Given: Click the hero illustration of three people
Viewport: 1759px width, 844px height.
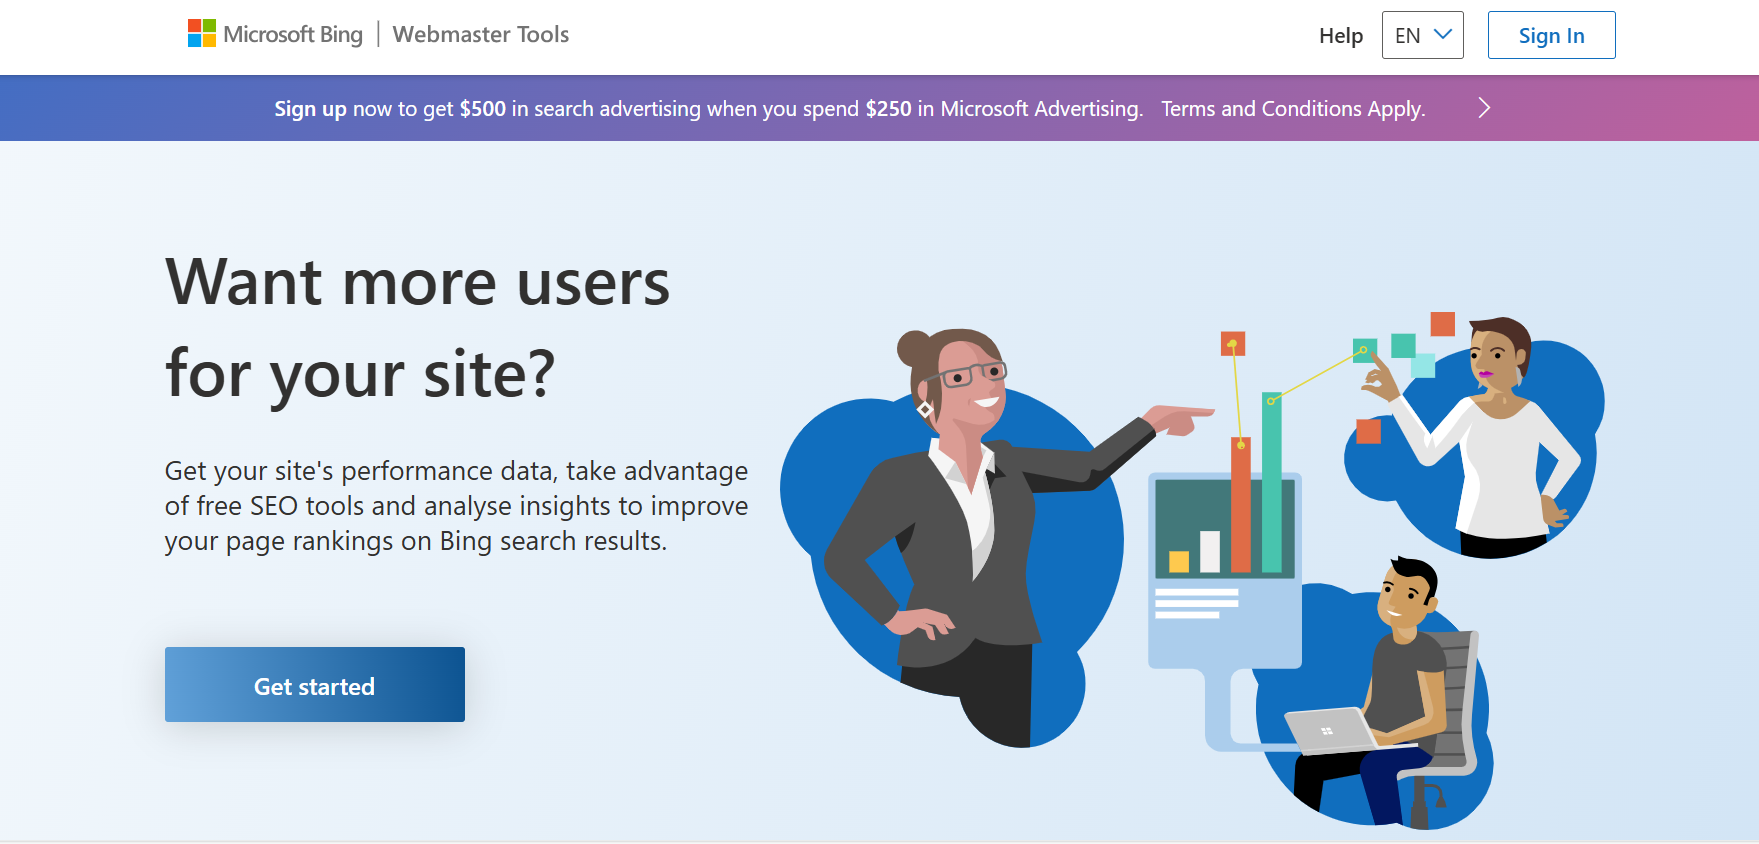Looking at the screenshot, I should coord(1192,570).
